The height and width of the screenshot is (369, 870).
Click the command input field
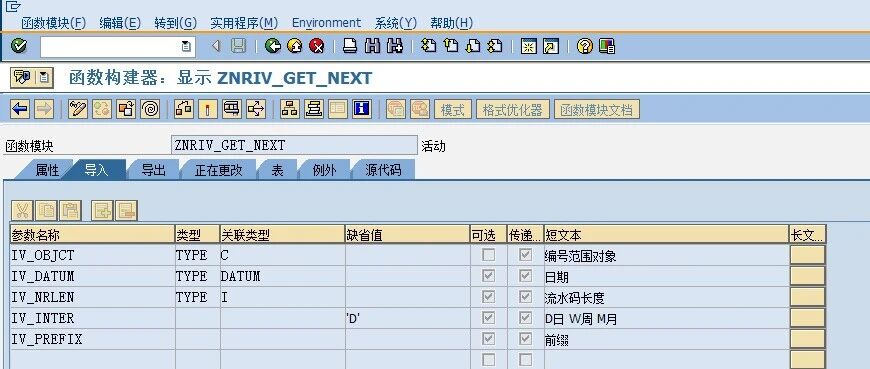click(x=117, y=47)
